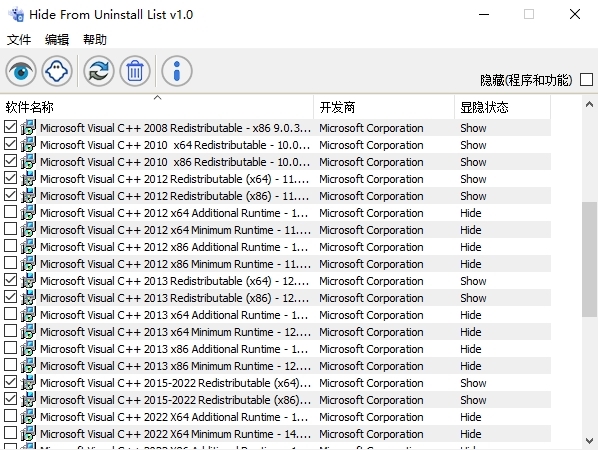Check the 2022 X64 Minimum Runtime checkbox
The image size is (598, 450).
pos(10,433)
